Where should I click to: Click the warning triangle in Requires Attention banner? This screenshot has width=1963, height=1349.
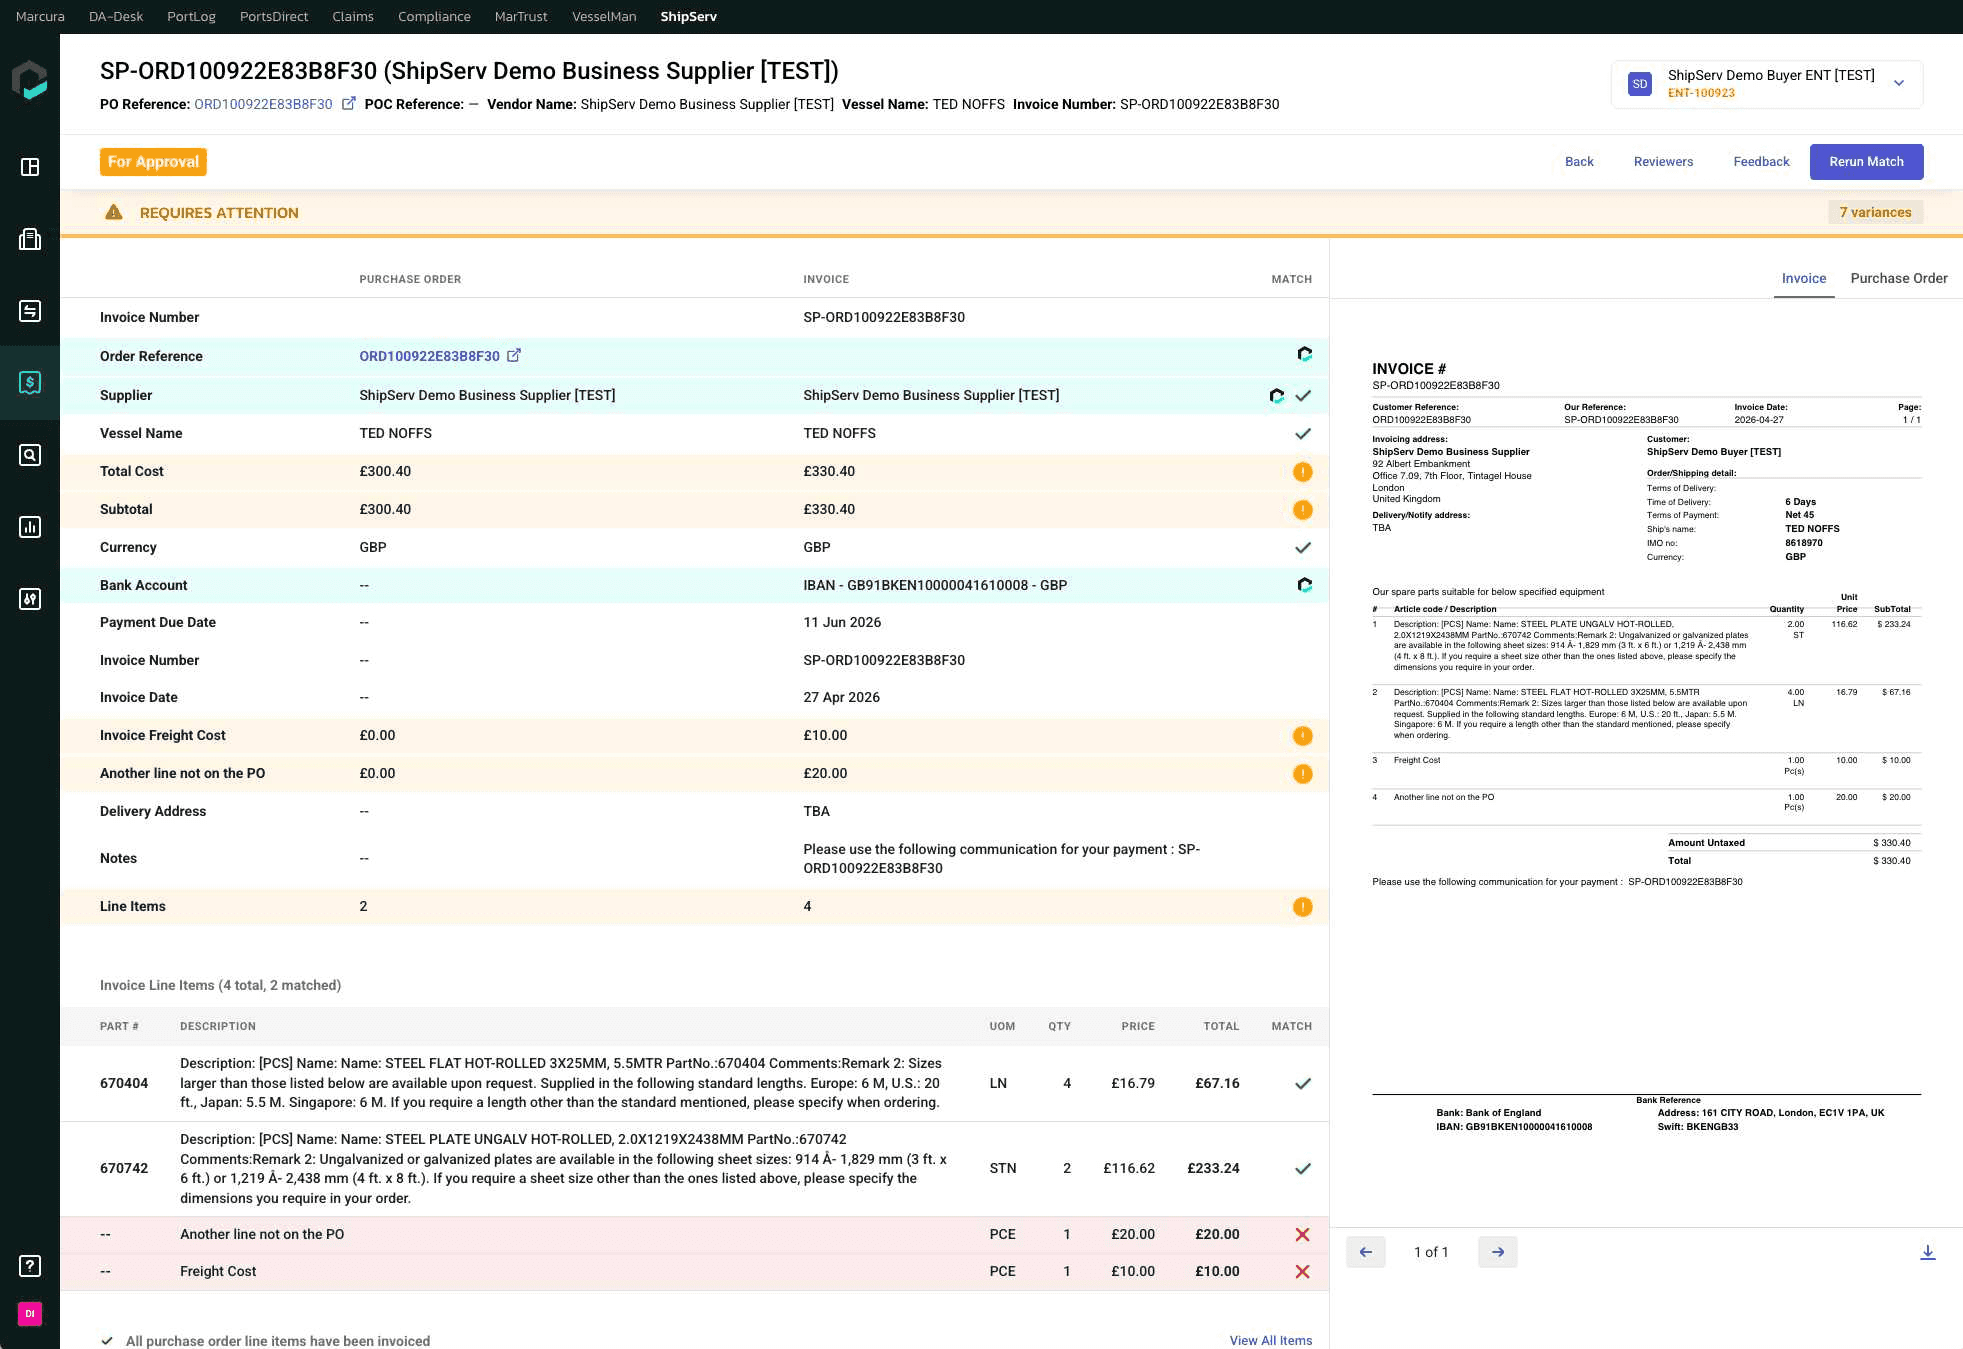click(x=114, y=212)
